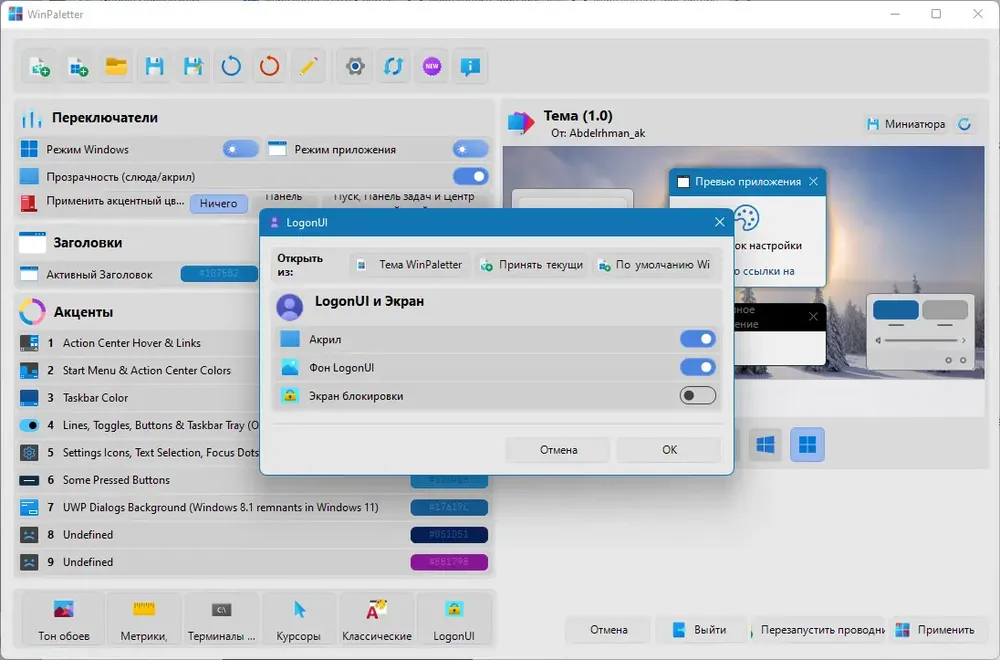The image size is (1000, 660).
Task: Click OK in LogonUI dialog
Action: (x=669, y=450)
